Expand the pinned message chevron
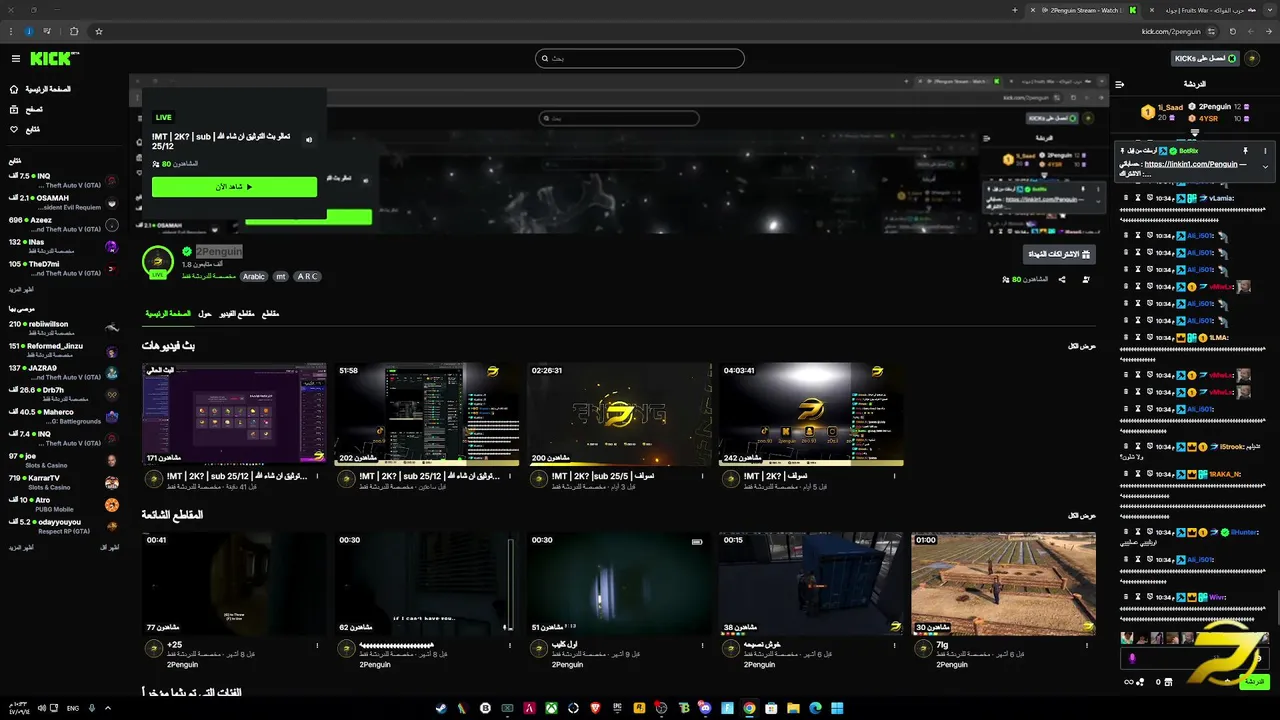Viewport: 1280px width, 720px height. pyautogui.click(x=1265, y=167)
